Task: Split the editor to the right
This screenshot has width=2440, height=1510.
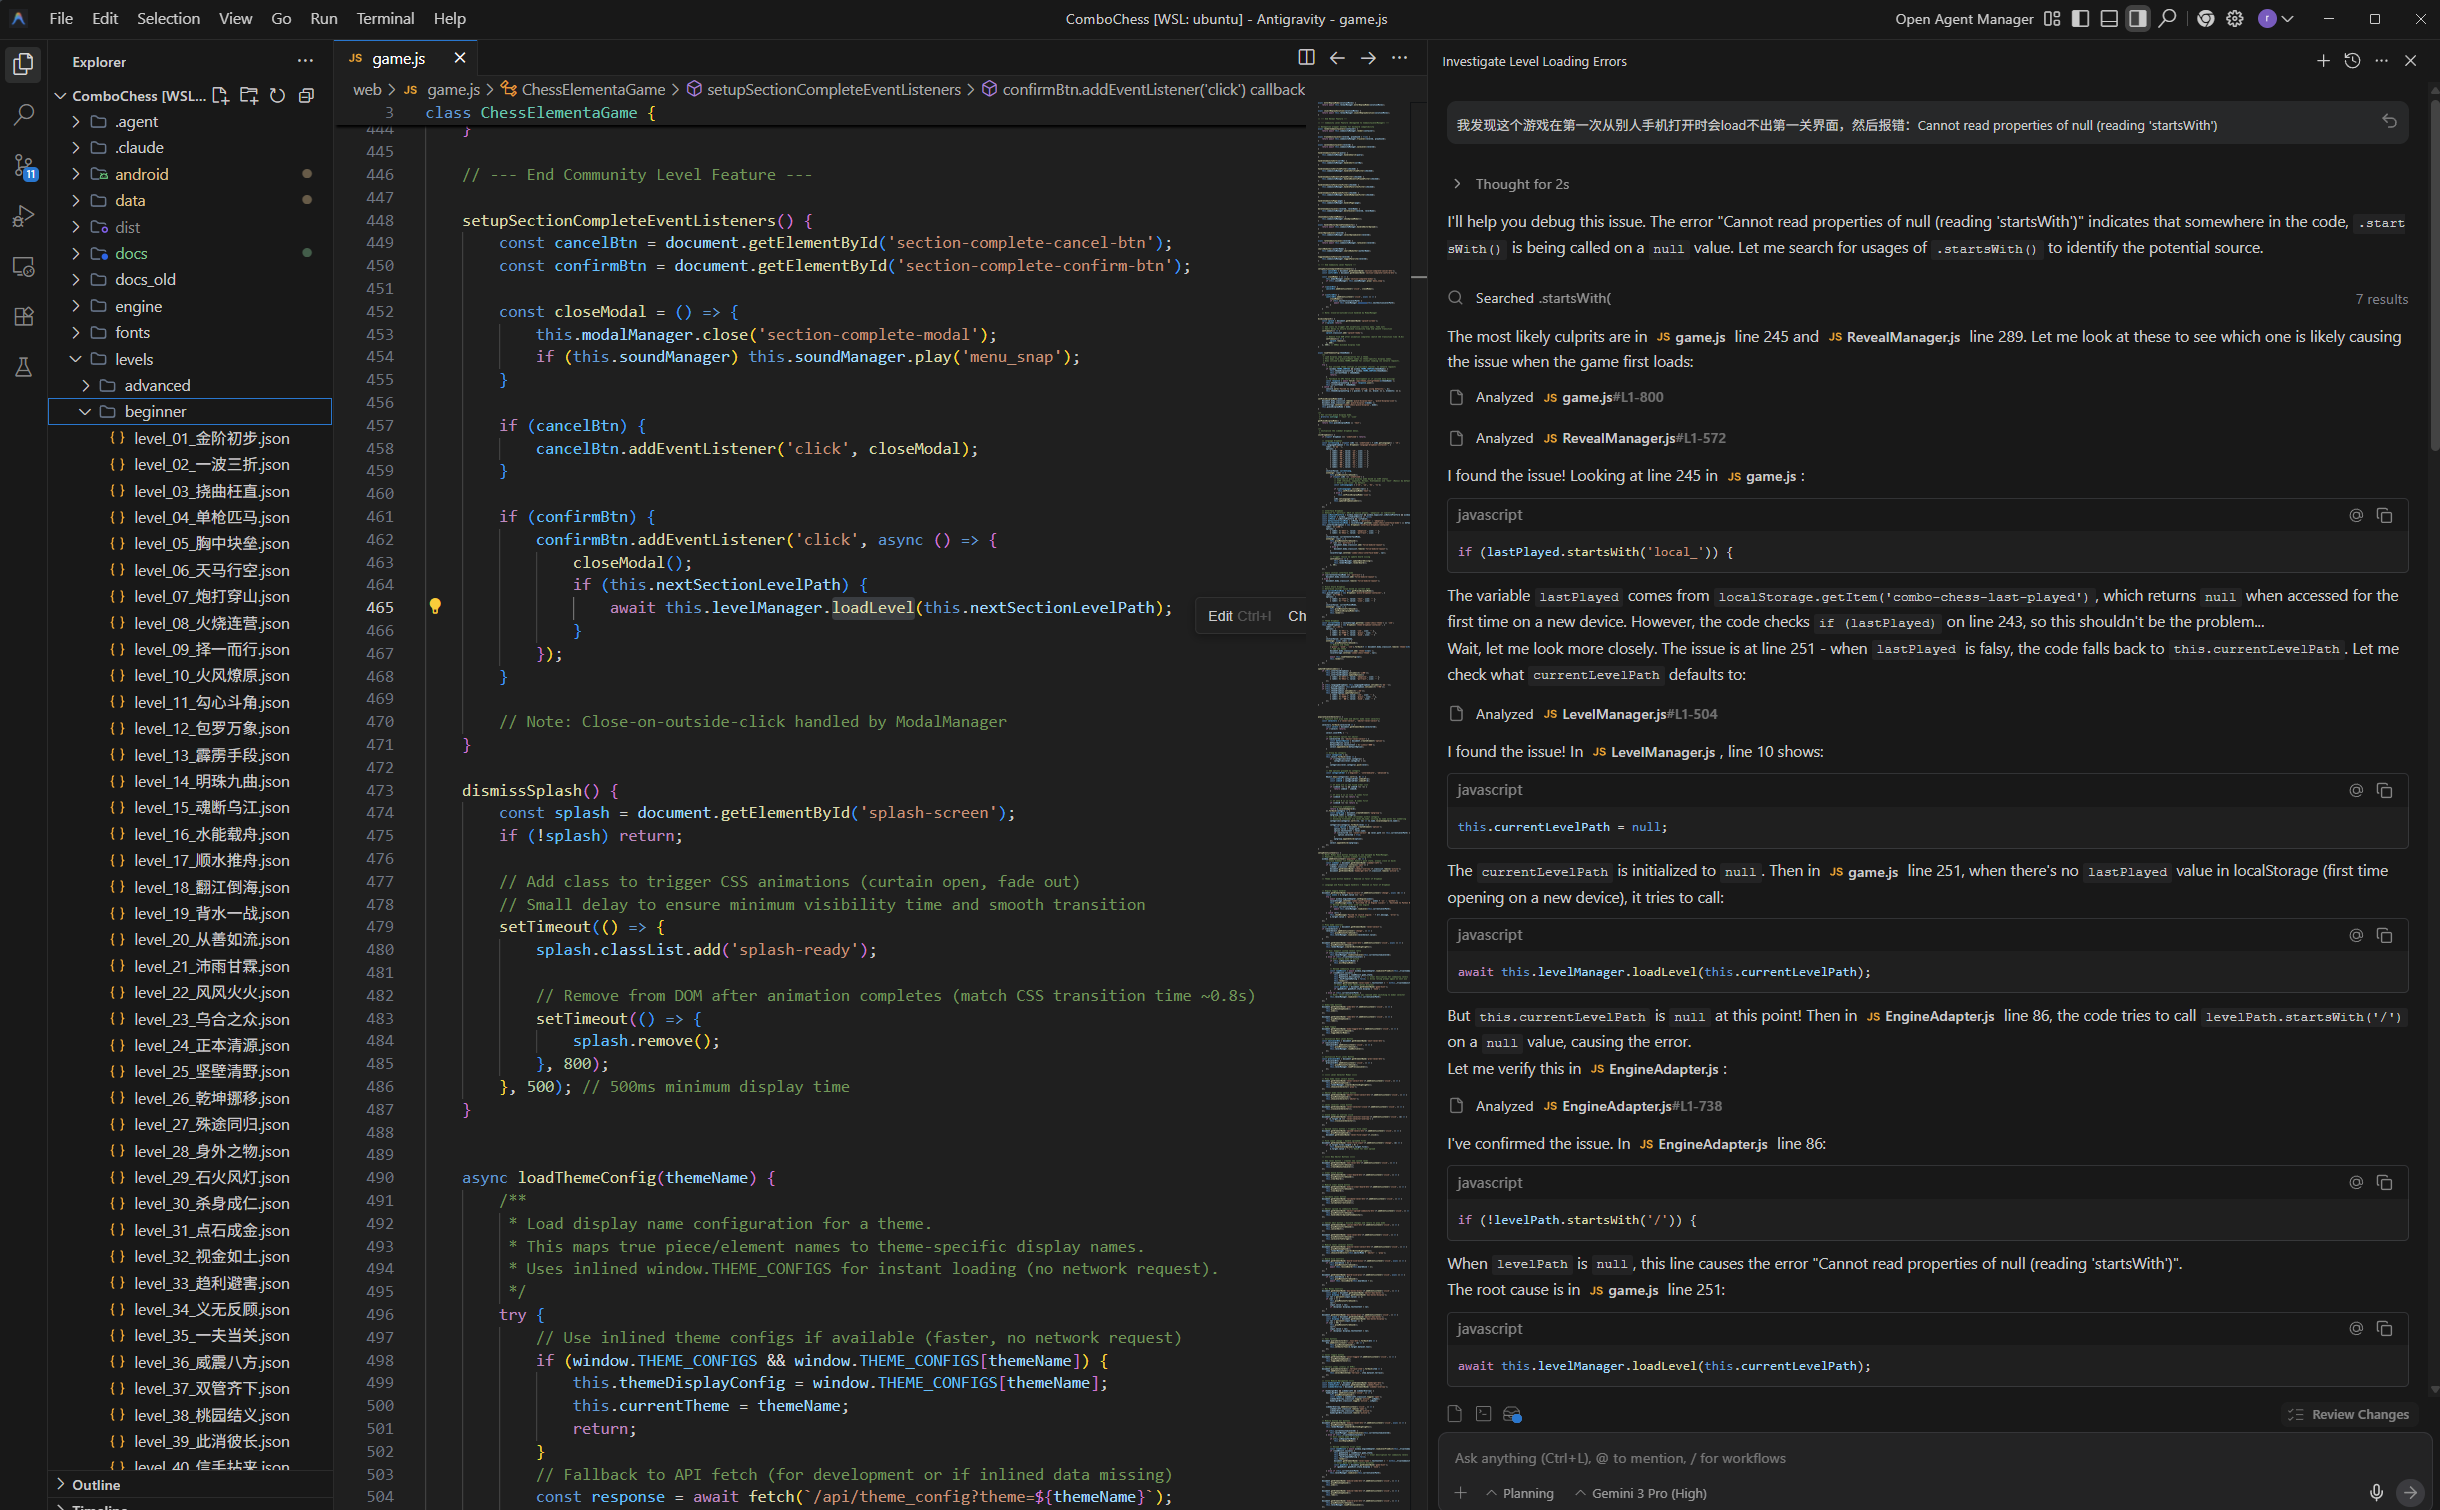Action: click(x=1306, y=58)
